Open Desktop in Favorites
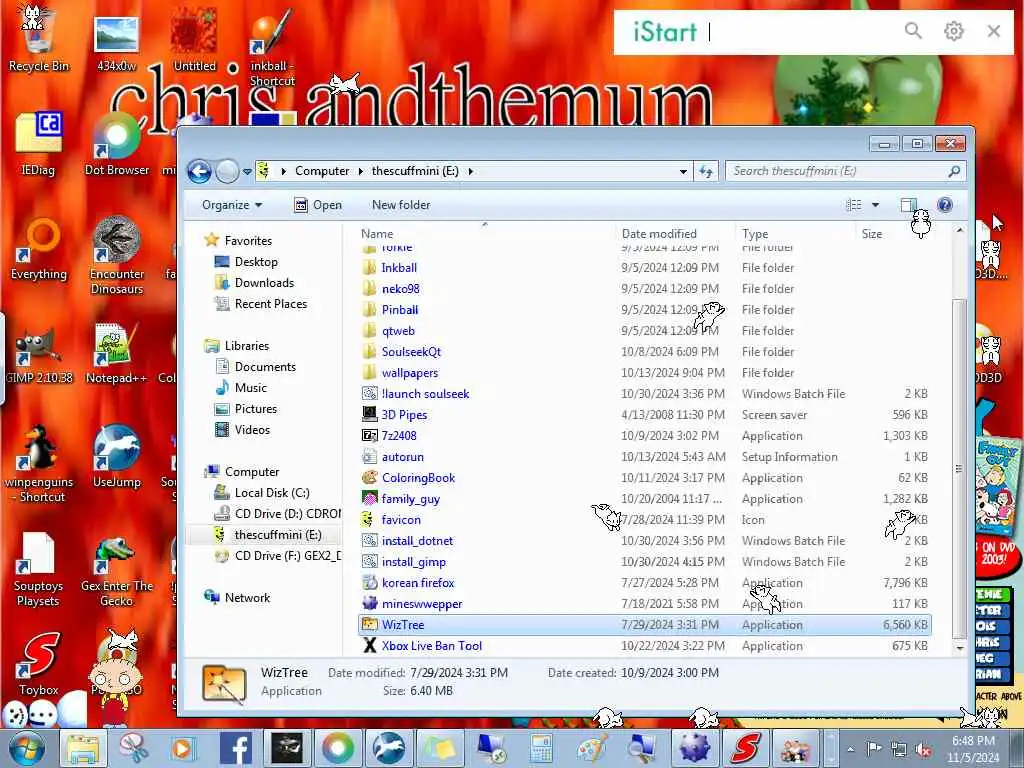Image resolution: width=1024 pixels, height=768 pixels. click(247, 262)
